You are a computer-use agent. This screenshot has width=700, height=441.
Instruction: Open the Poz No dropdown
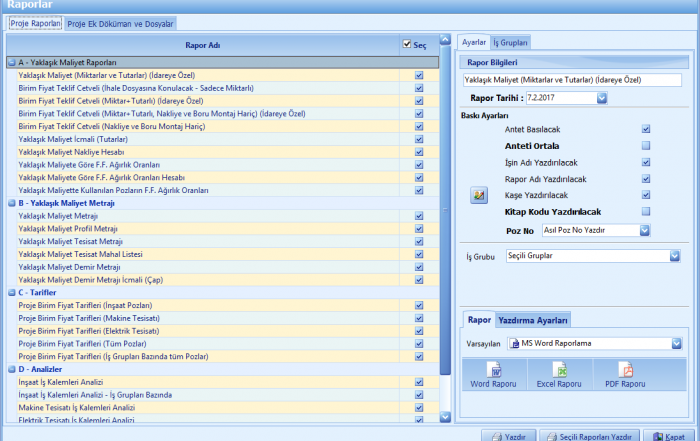[645, 230]
